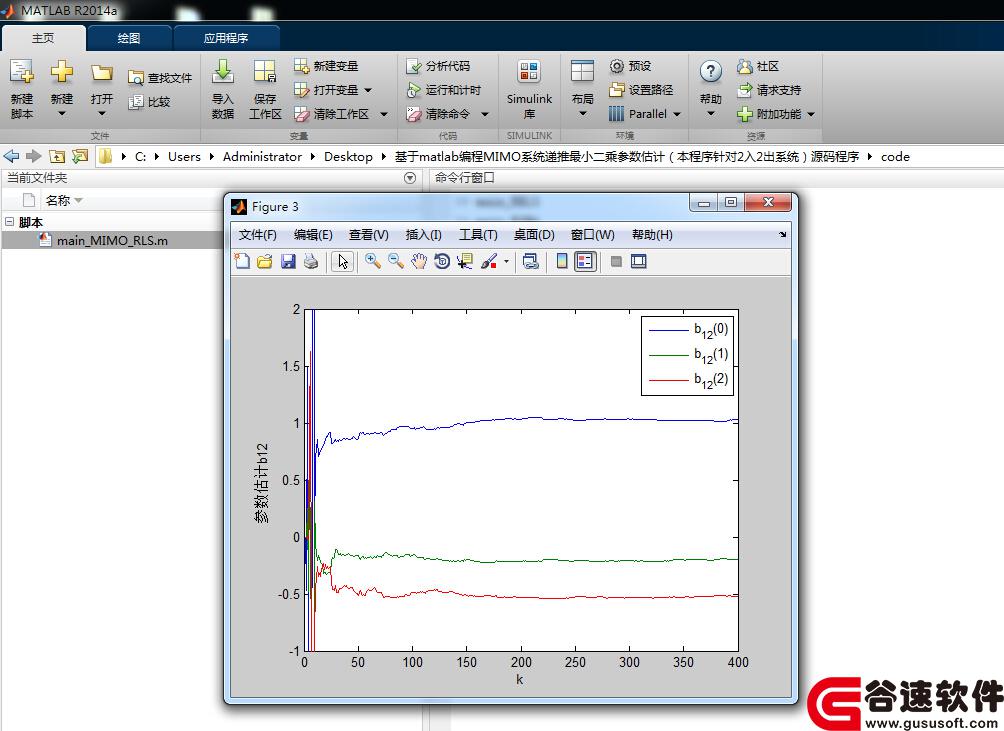Open a file from Figure 3 toolbar

pyautogui.click(x=264, y=261)
